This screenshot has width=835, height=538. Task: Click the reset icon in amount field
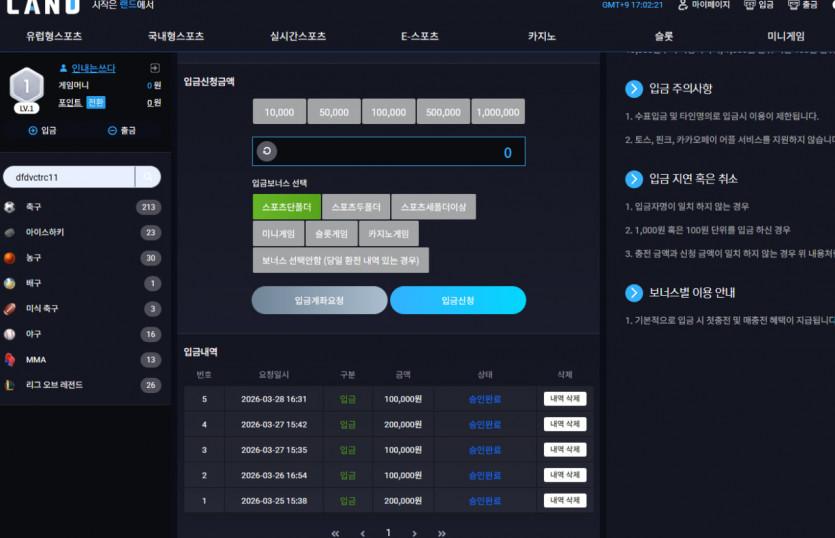(267, 151)
